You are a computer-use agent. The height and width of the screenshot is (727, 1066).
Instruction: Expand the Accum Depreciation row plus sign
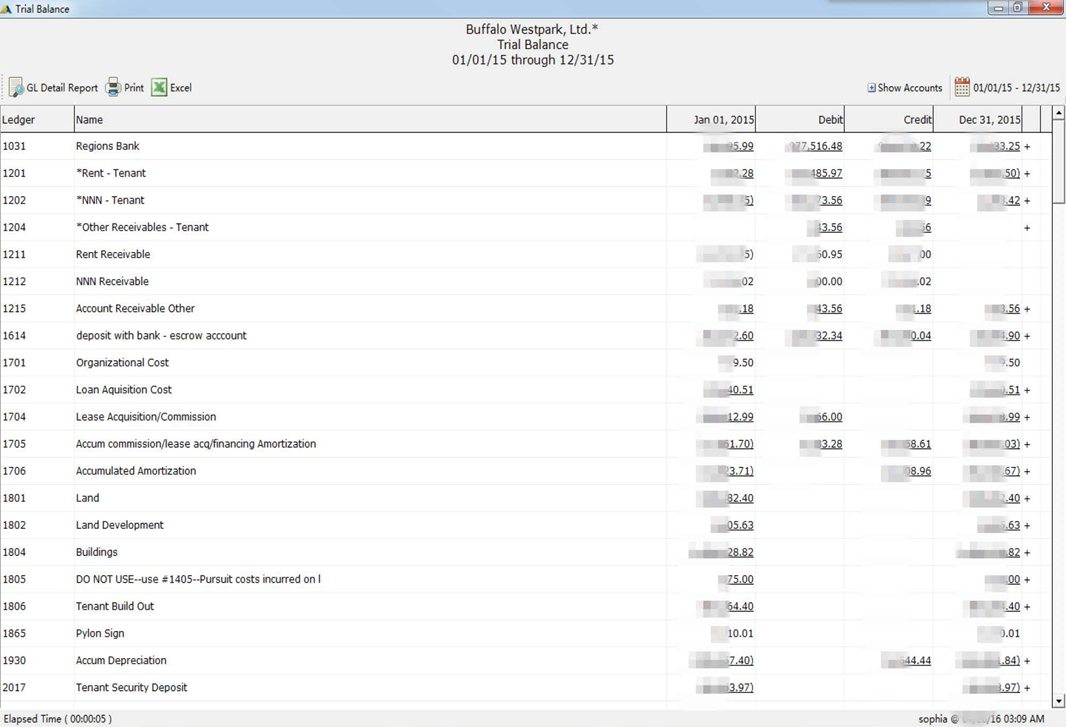pyautogui.click(x=1027, y=661)
